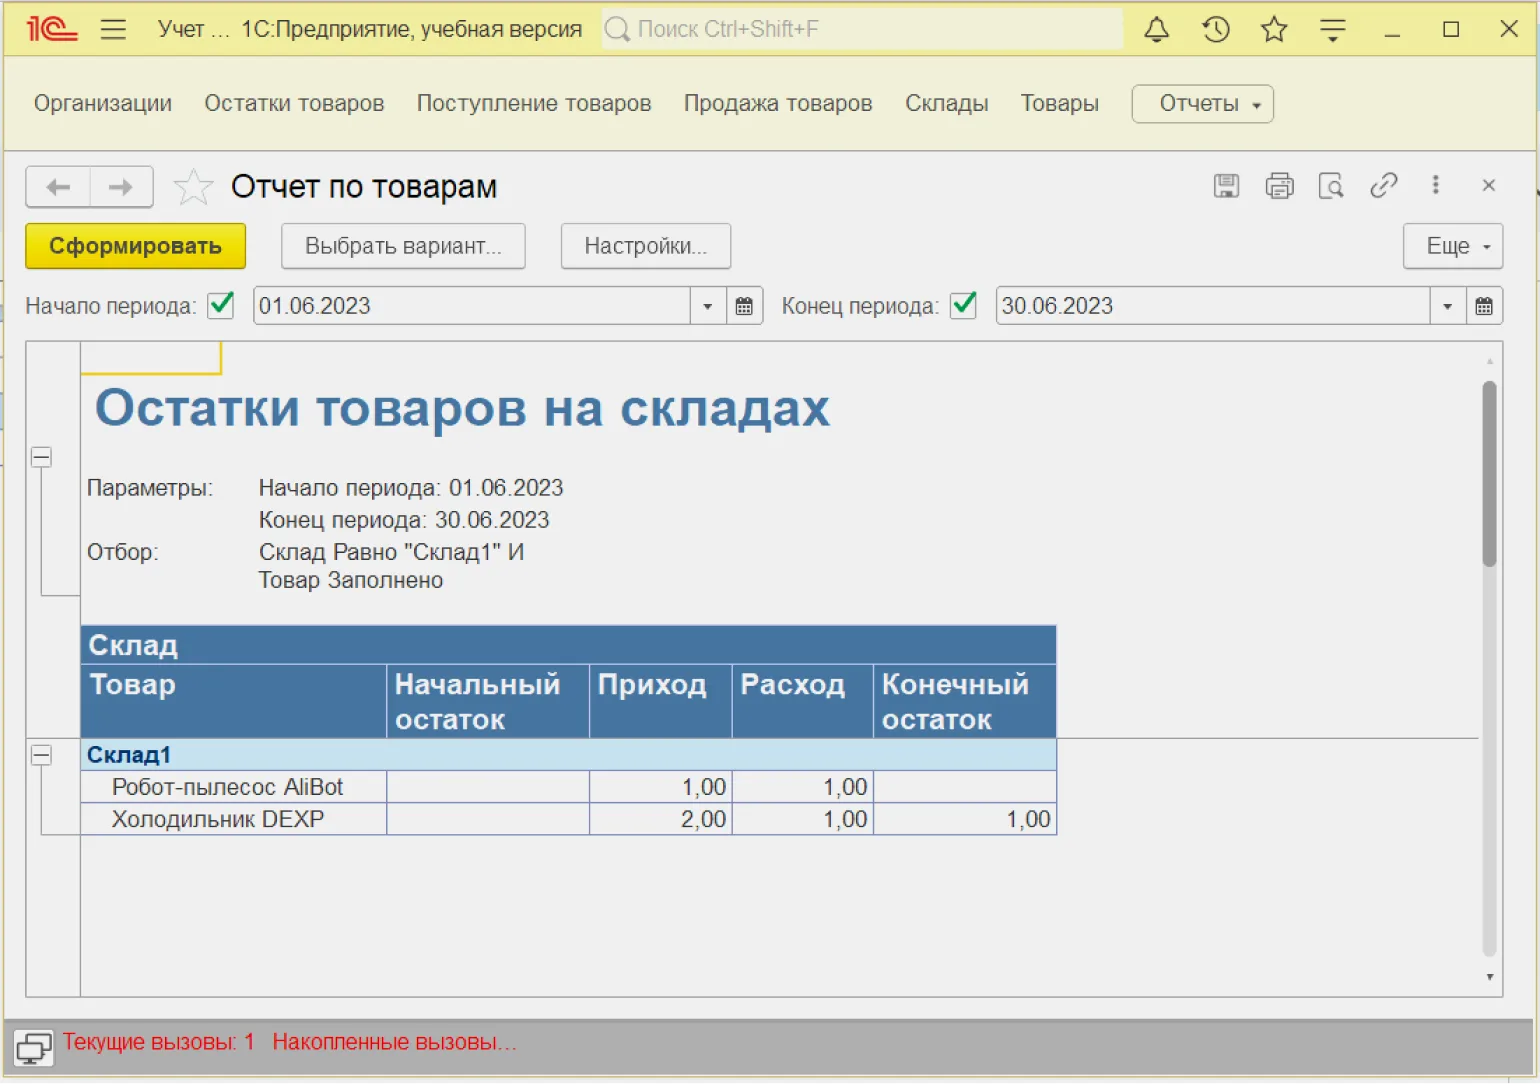The width and height of the screenshot is (1540, 1084).
Task: Click the report vertical scrollbar thumb
Action: click(x=1489, y=473)
